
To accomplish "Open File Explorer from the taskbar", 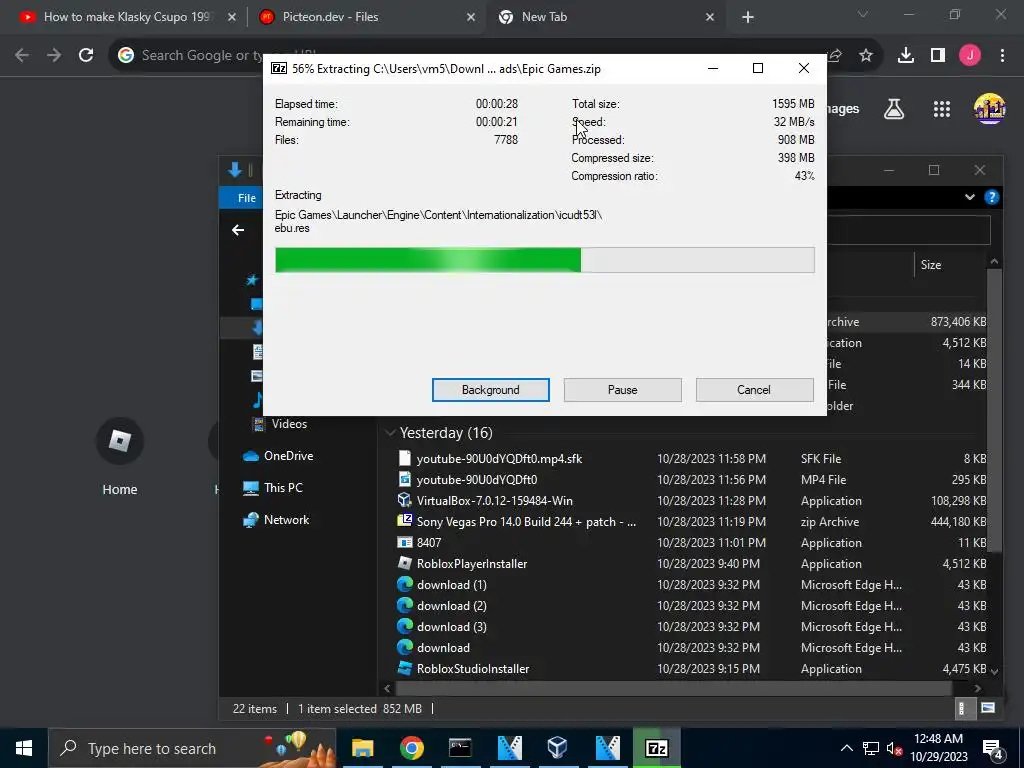I will pyautogui.click(x=362, y=748).
